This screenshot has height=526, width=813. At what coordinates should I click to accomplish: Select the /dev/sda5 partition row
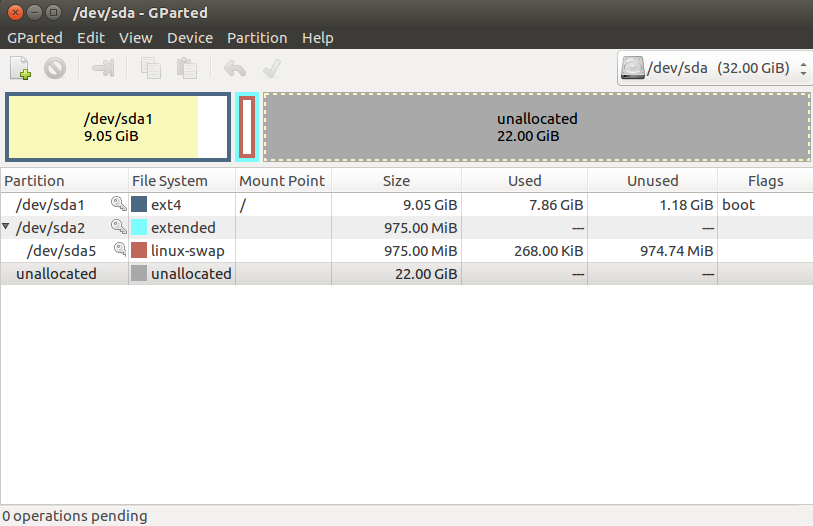coord(406,251)
